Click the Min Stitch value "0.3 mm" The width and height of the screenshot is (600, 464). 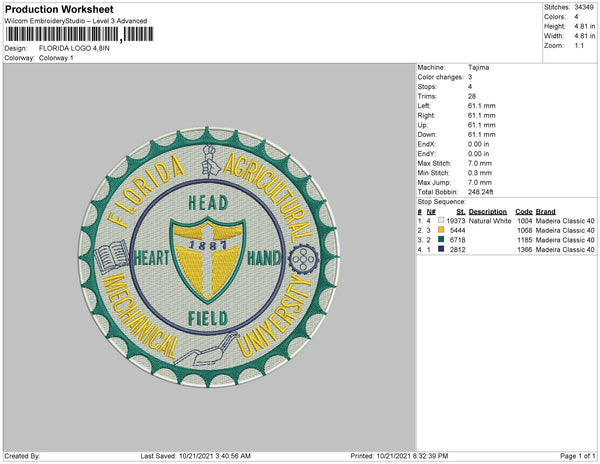(x=480, y=173)
